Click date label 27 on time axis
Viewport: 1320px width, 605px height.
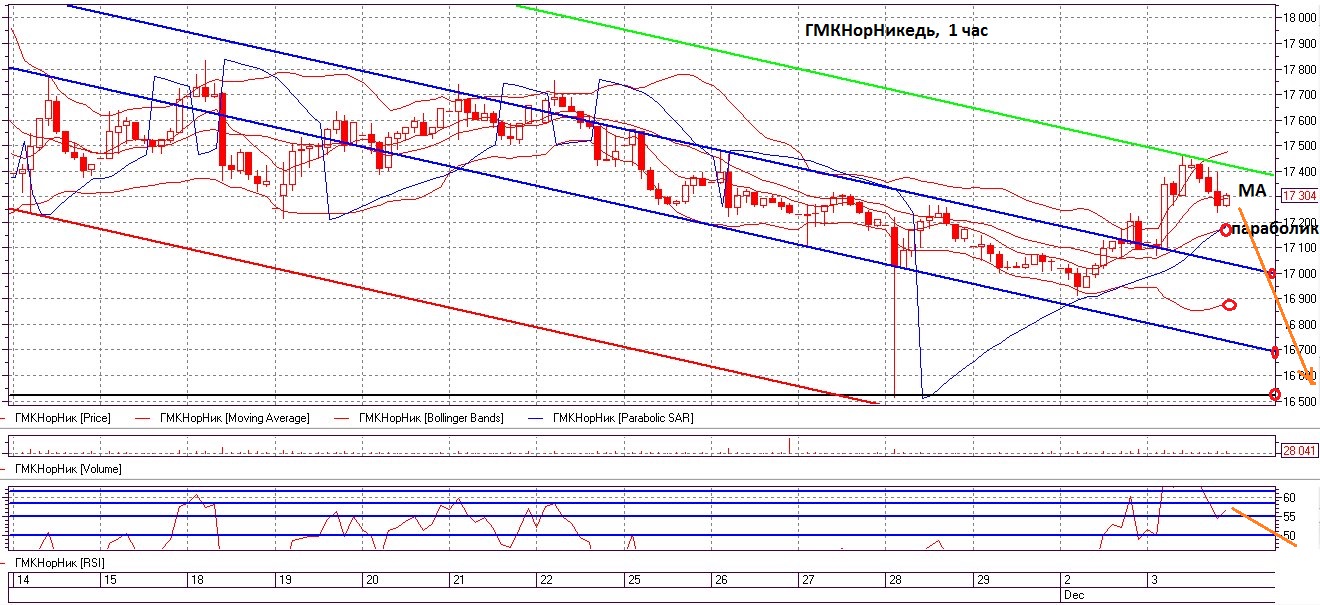807,580
